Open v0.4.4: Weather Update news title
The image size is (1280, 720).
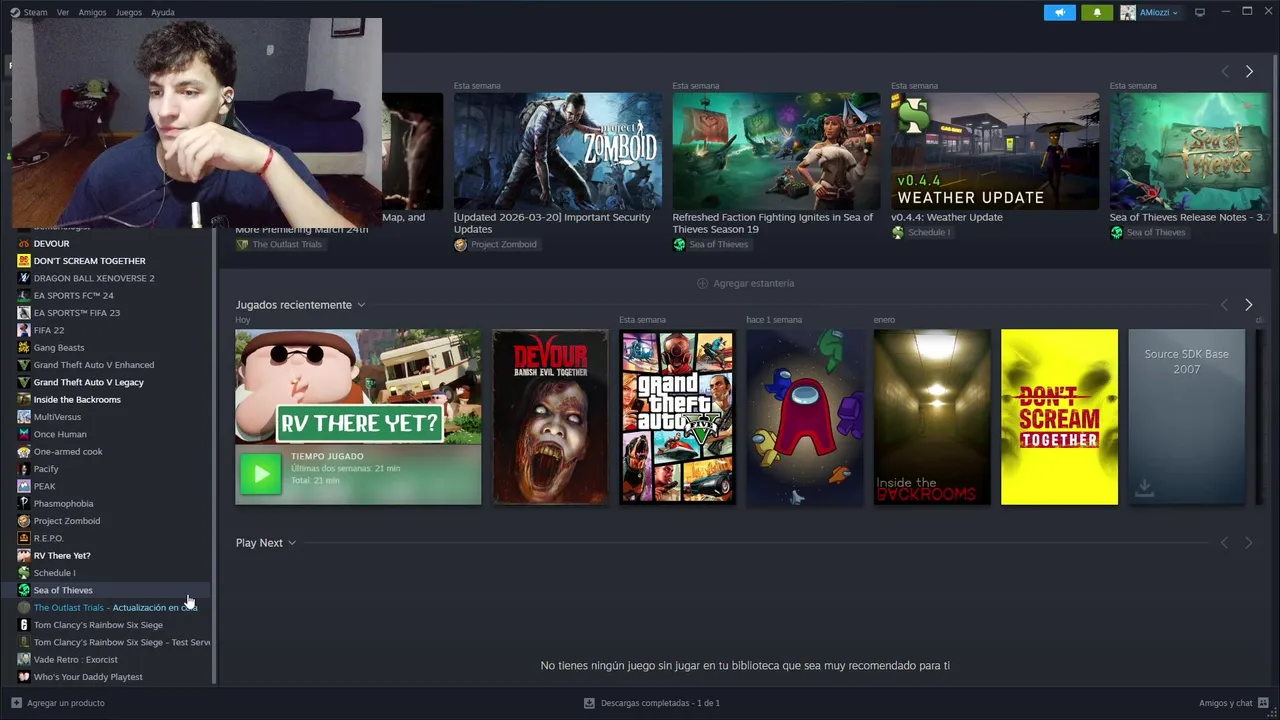(x=947, y=217)
